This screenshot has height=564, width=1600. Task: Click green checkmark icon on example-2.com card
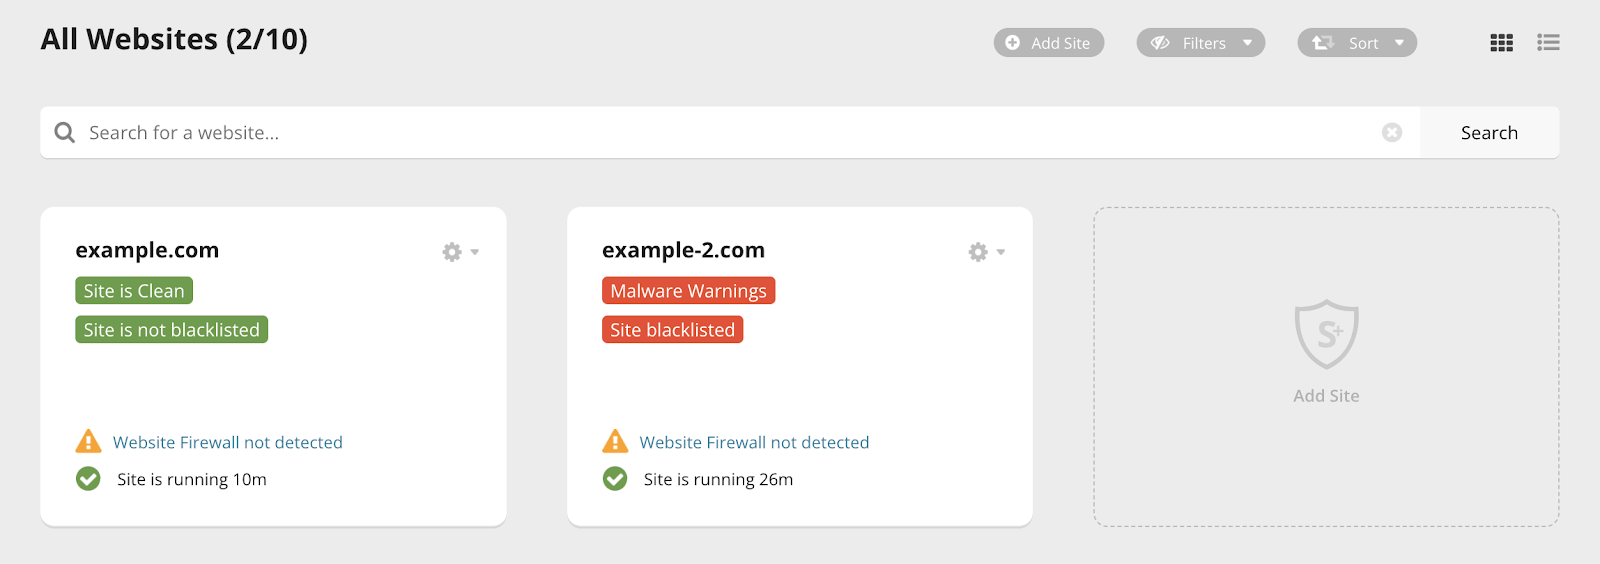[615, 479]
